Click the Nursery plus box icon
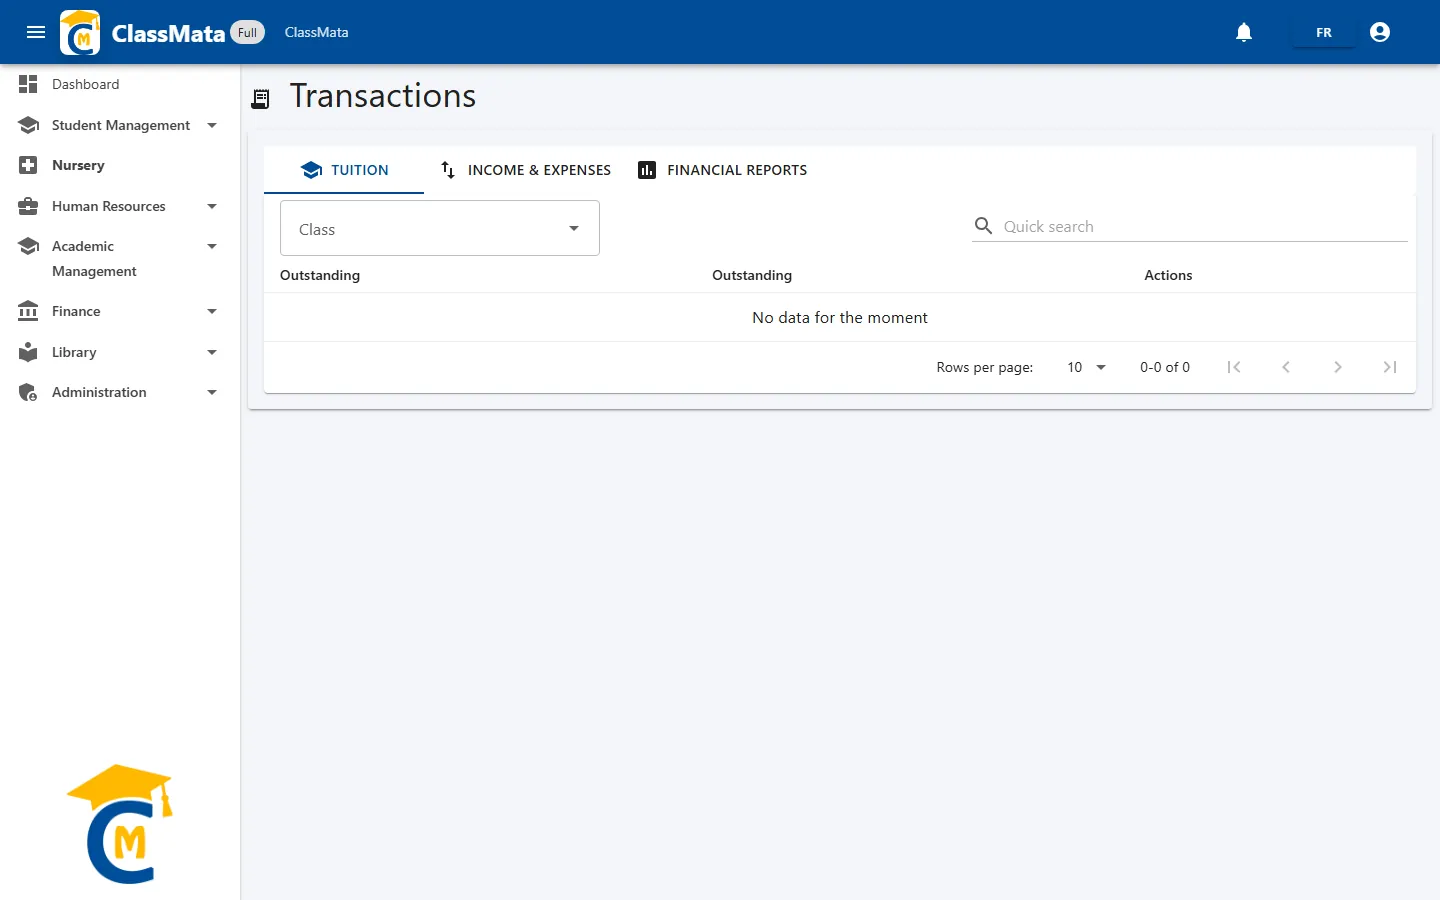The height and width of the screenshot is (900, 1440). (x=28, y=165)
